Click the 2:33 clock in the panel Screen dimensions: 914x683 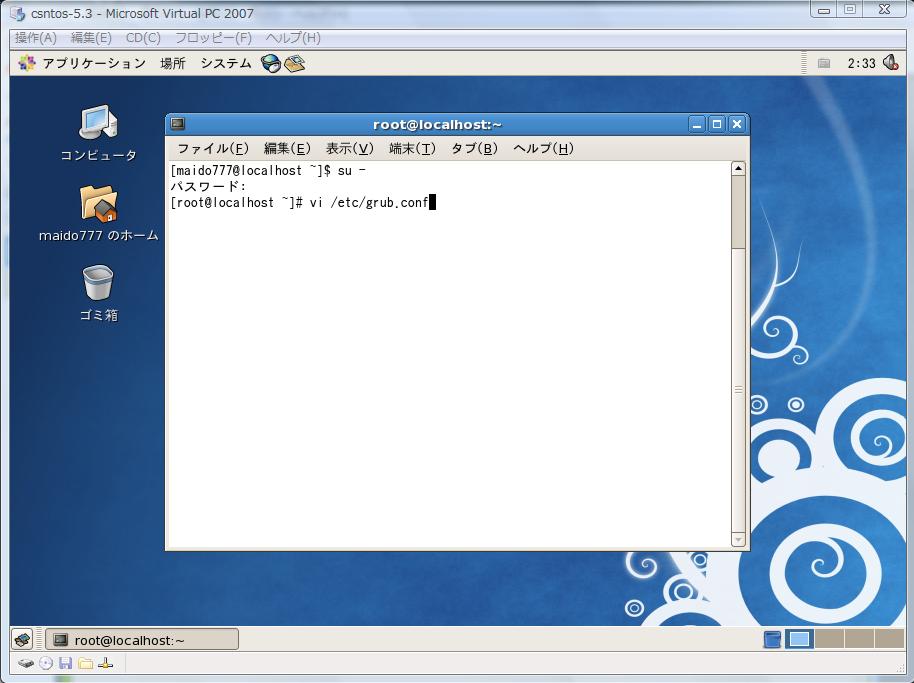click(x=860, y=63)
